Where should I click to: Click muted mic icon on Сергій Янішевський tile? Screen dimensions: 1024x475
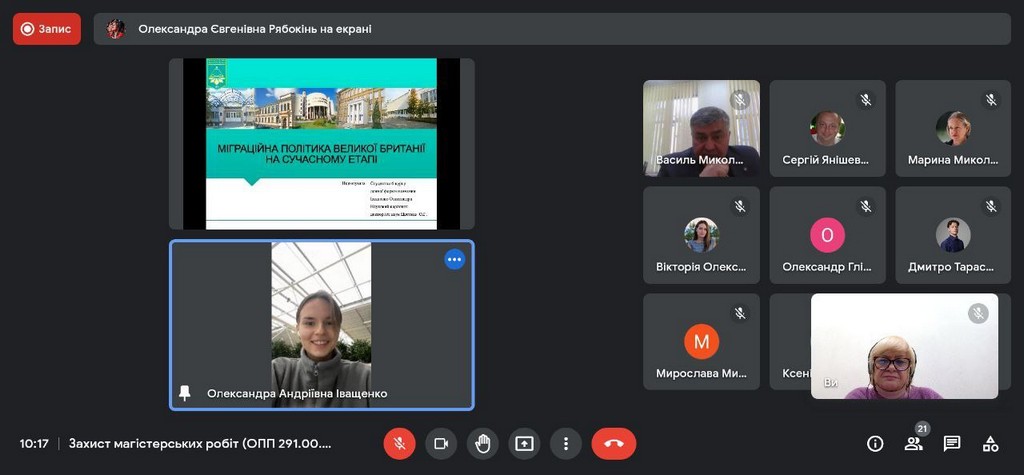coord(866,100)
